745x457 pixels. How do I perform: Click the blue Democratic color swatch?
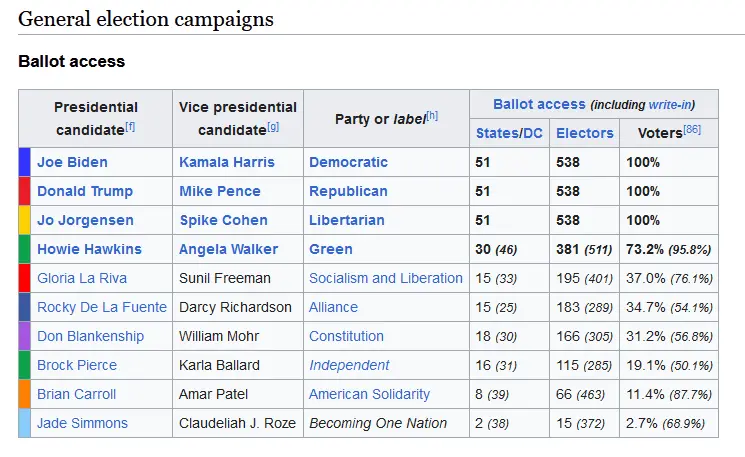pyautogui.click(x=25, y=162)
